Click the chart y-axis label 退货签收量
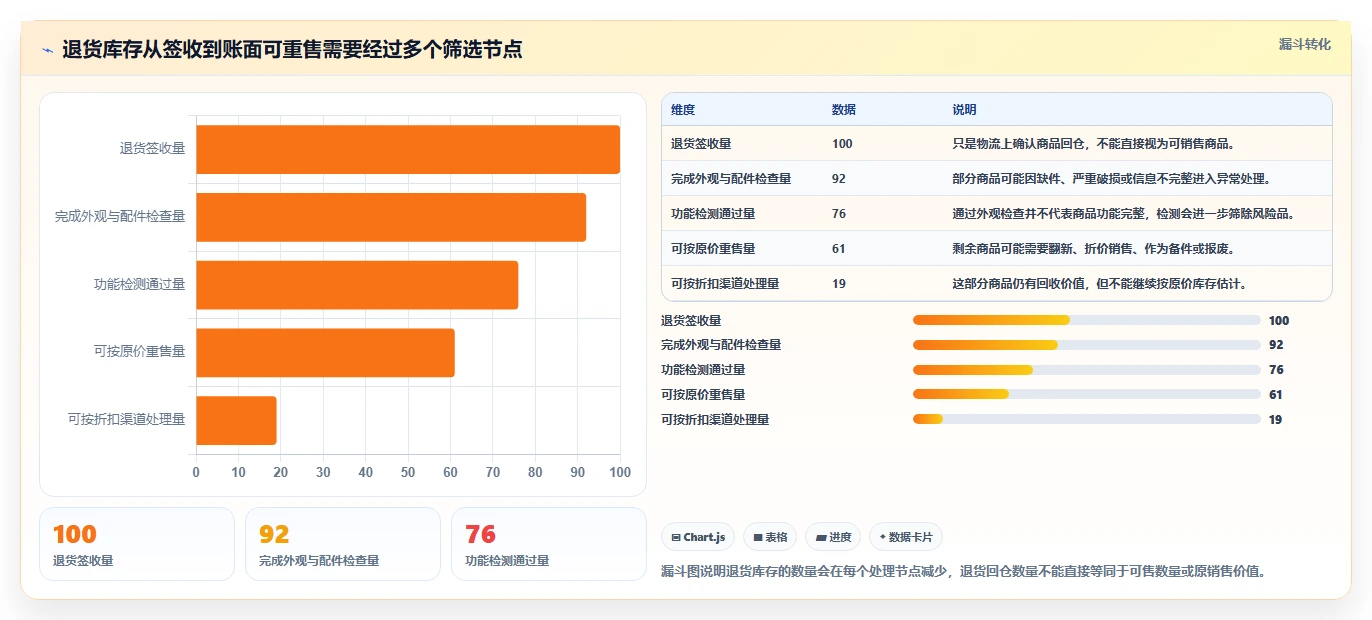The image size is (1372, 620). pyautogui.click(x=152, y=149)
